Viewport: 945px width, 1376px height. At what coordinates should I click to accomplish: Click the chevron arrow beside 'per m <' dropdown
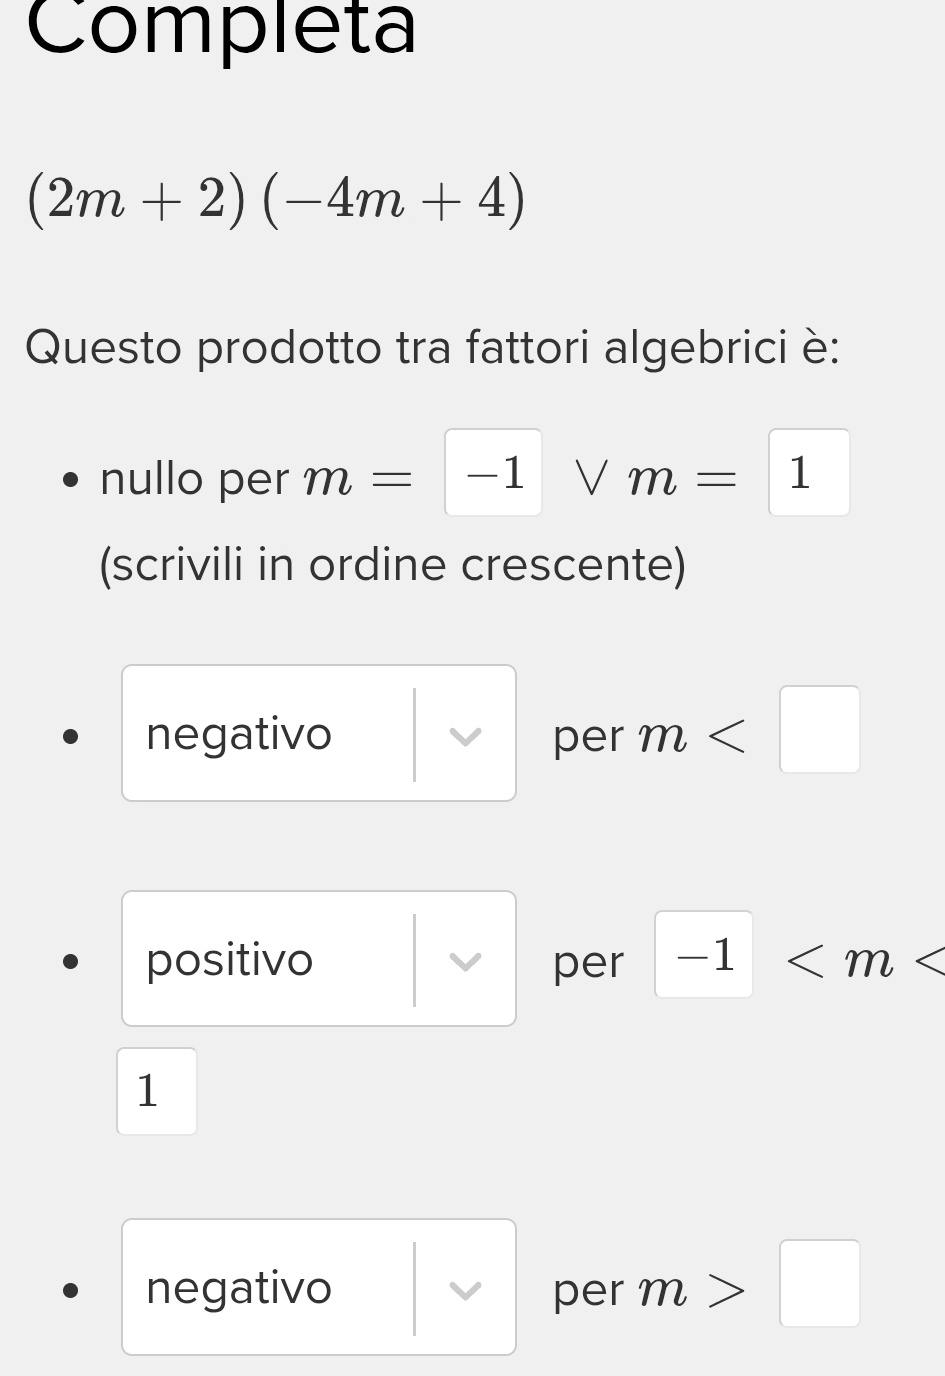pos(465,736)
